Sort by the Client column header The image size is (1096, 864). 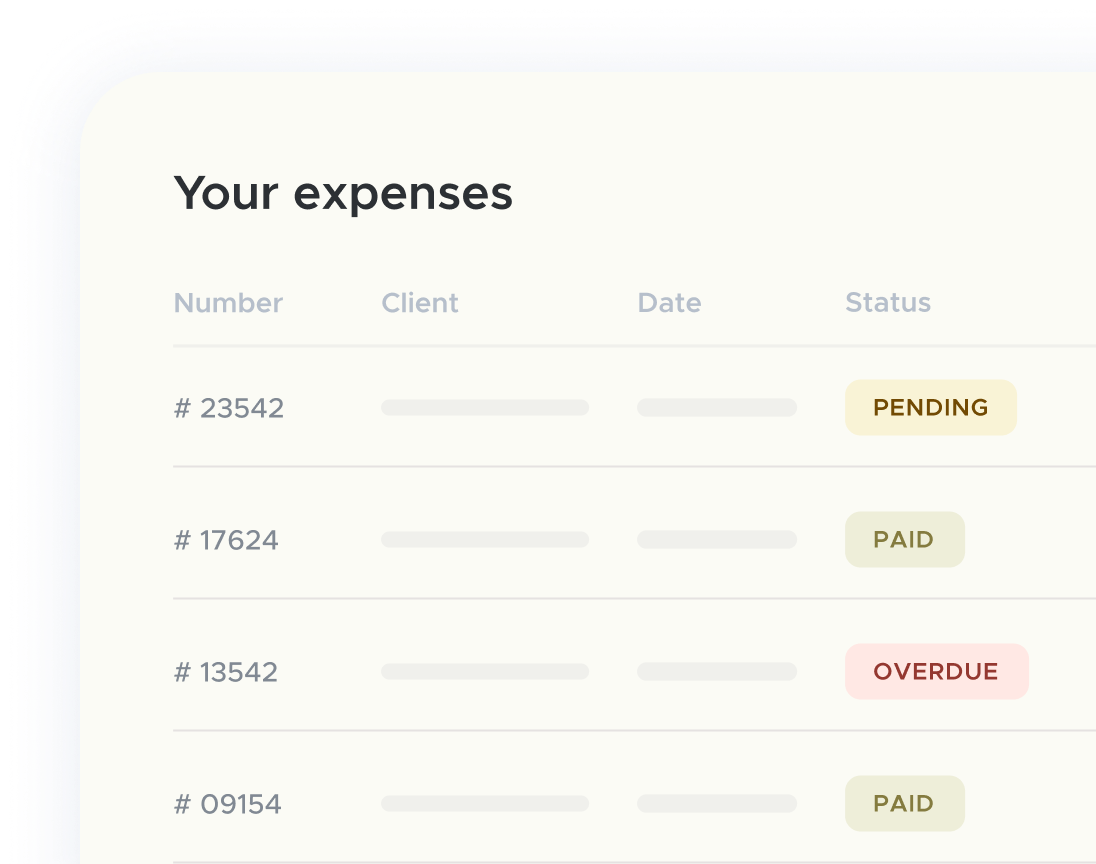click(x=420, y=303)
